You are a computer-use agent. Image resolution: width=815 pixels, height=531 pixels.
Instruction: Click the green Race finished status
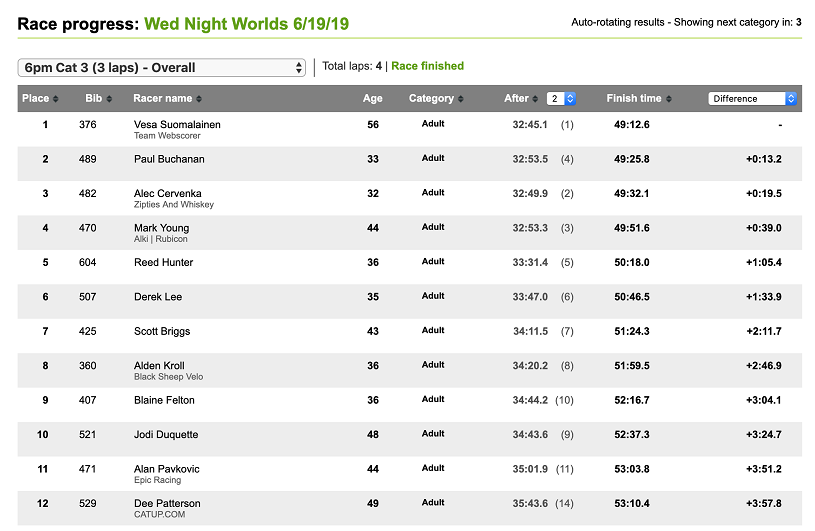point(427,66)
